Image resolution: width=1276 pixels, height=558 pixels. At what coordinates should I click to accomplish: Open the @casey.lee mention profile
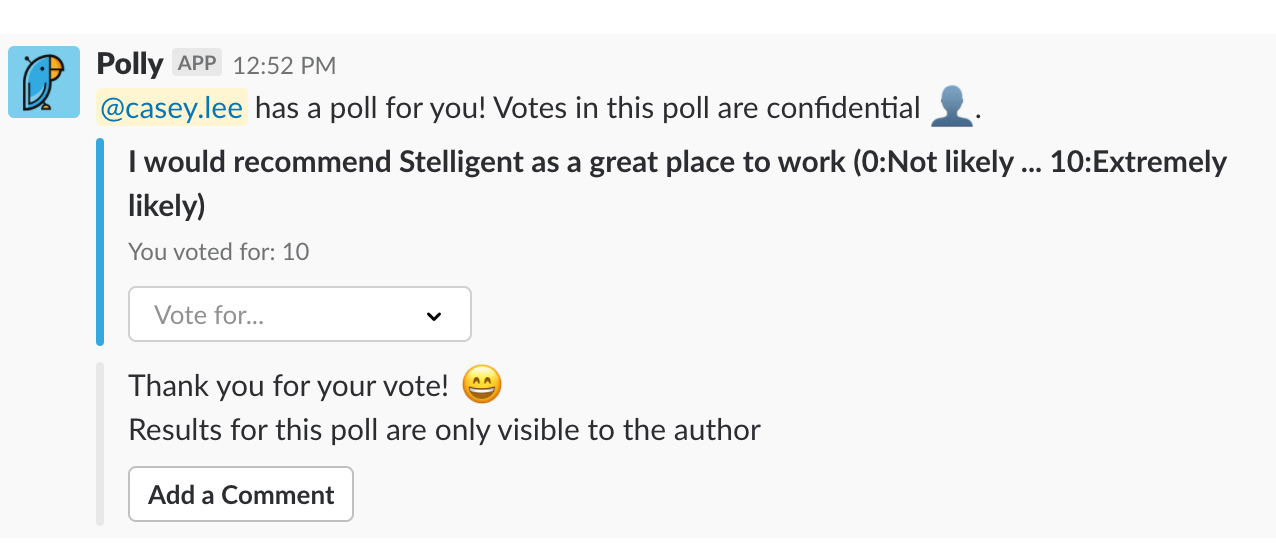(172, 108)
